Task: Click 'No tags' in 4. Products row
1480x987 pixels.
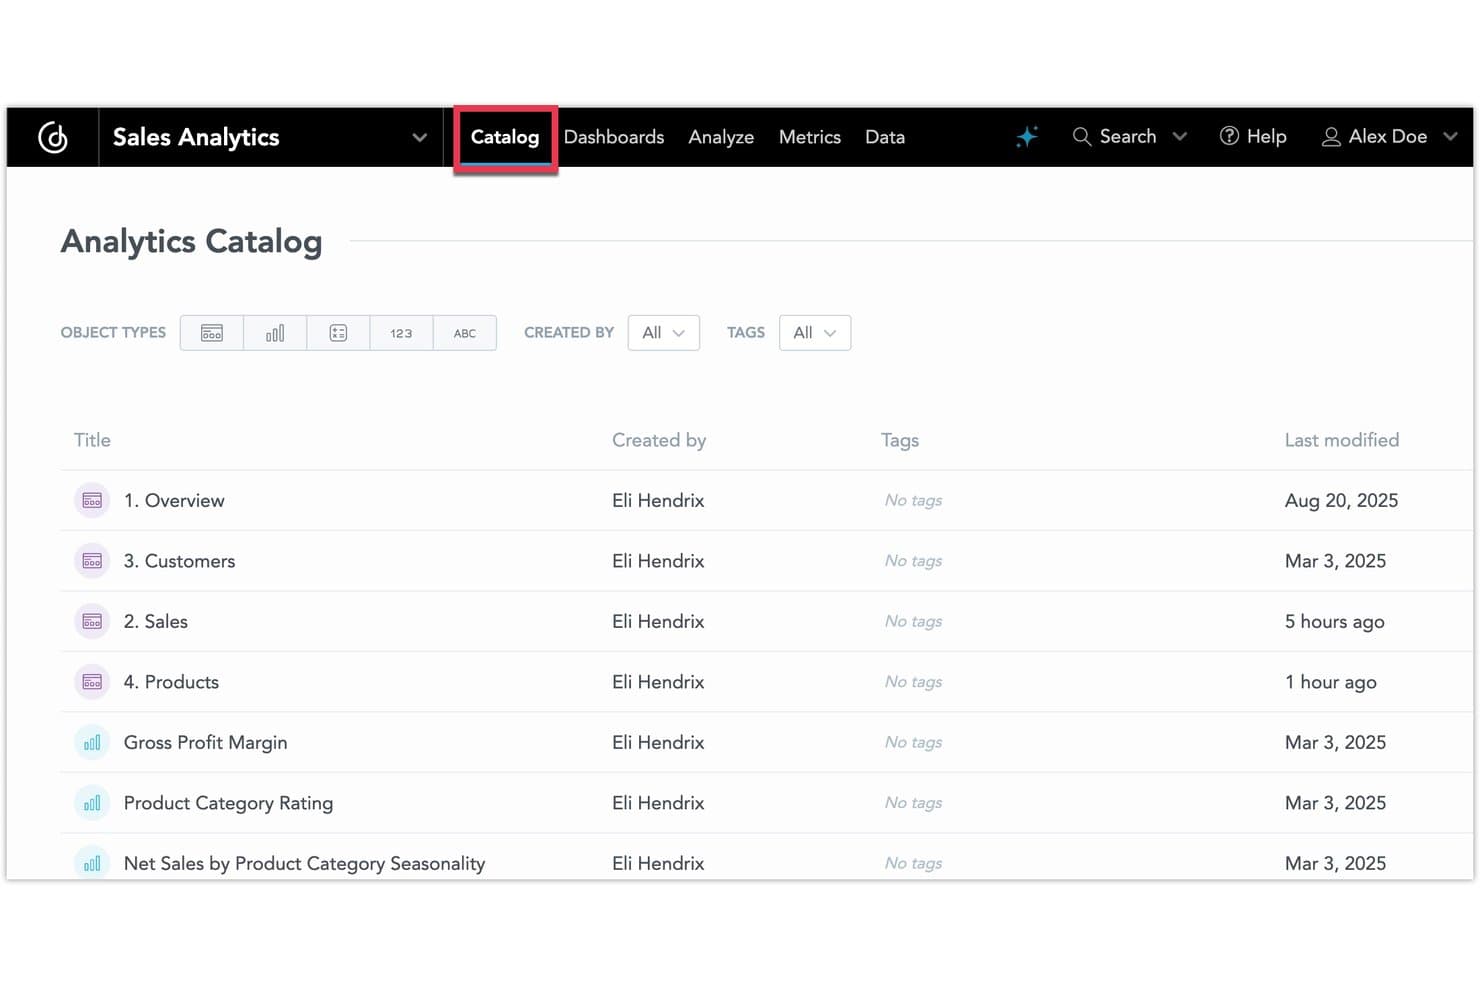Action: click(x=913, y=682)
